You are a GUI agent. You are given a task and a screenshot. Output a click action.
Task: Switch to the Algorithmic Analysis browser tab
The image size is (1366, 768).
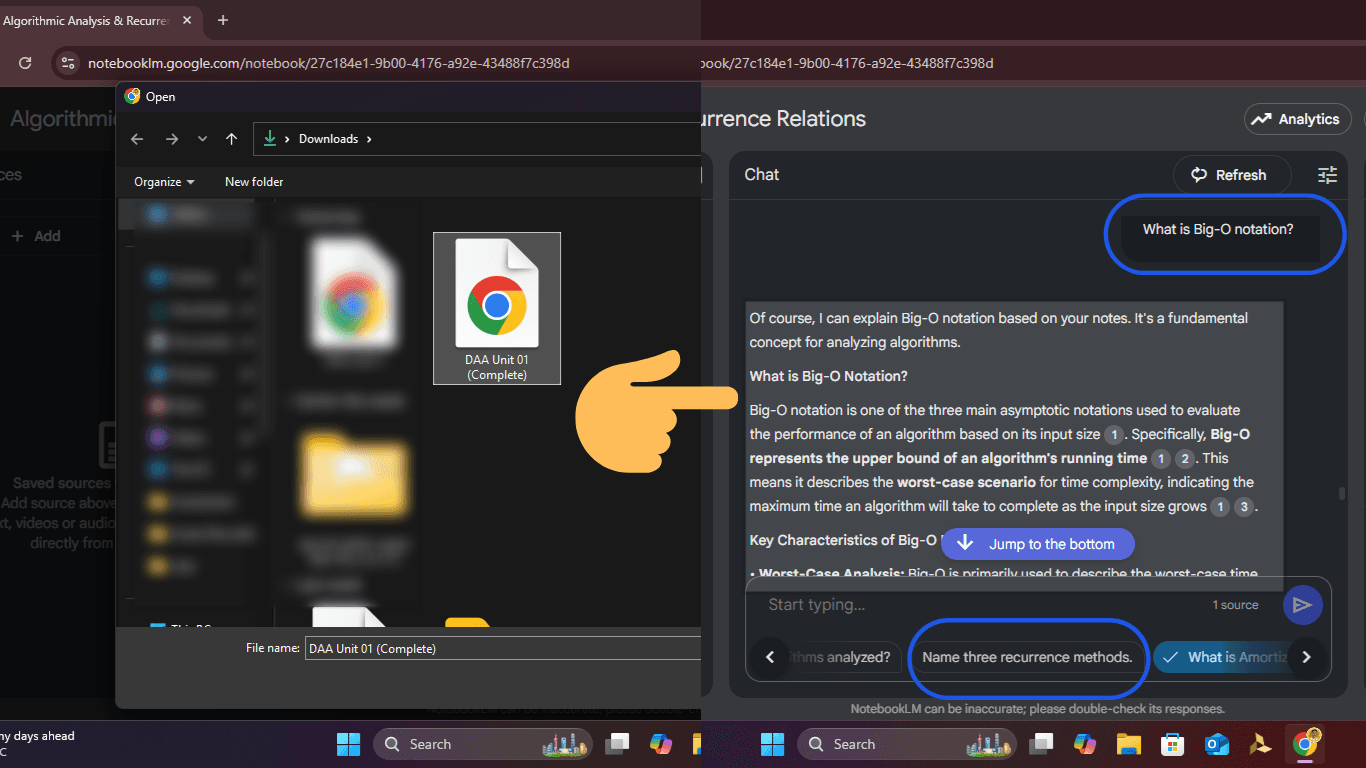point(90,20)
